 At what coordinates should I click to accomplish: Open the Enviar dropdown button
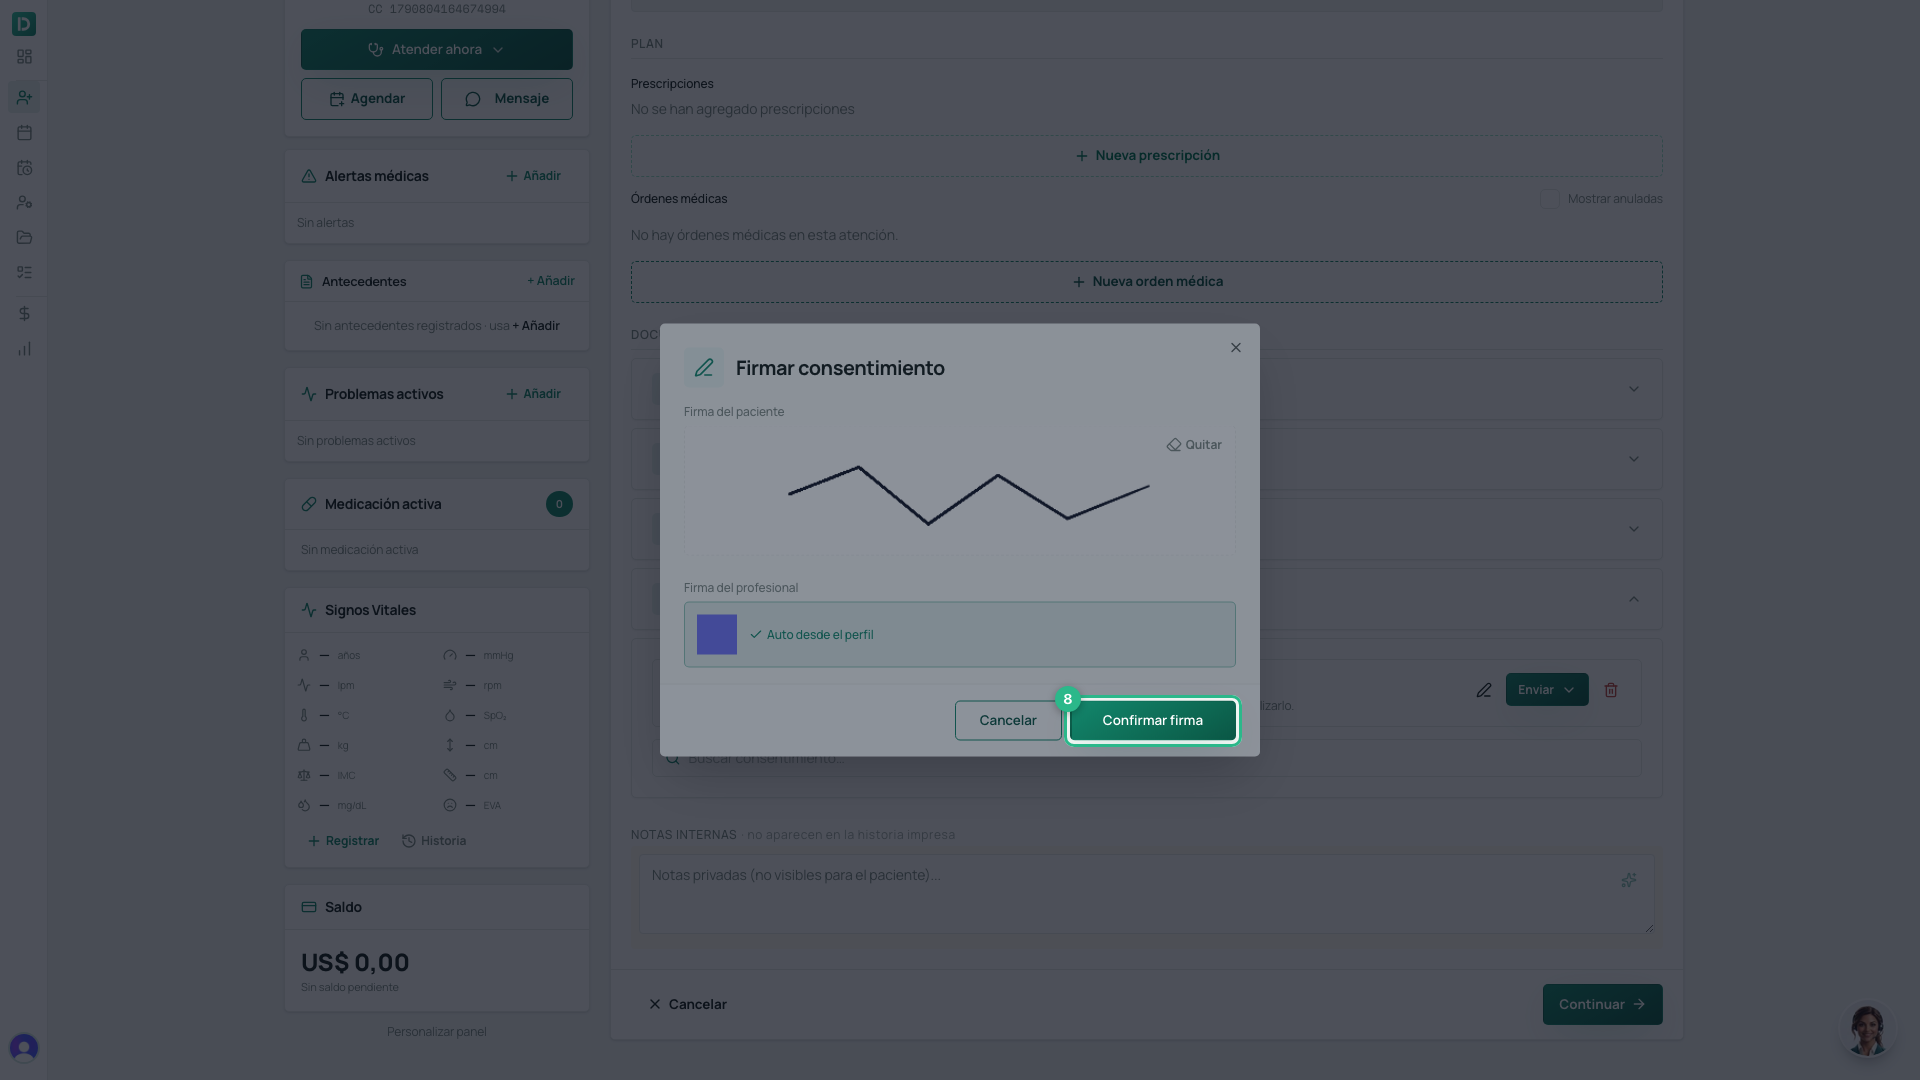coord(1547,690)
